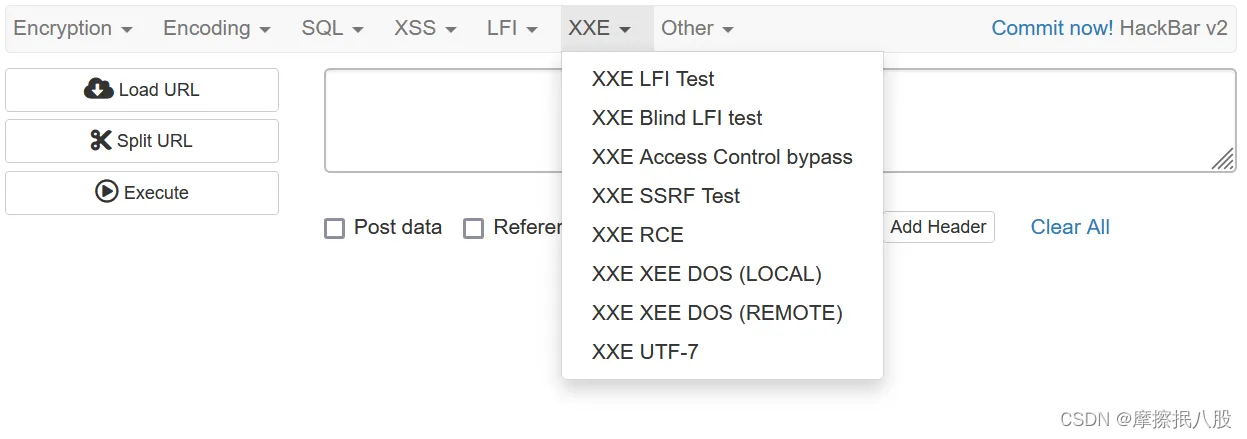The image size is (1247, 439).
Task: Click the scissors icon on Split URL
Action: [x=101, y=140]
